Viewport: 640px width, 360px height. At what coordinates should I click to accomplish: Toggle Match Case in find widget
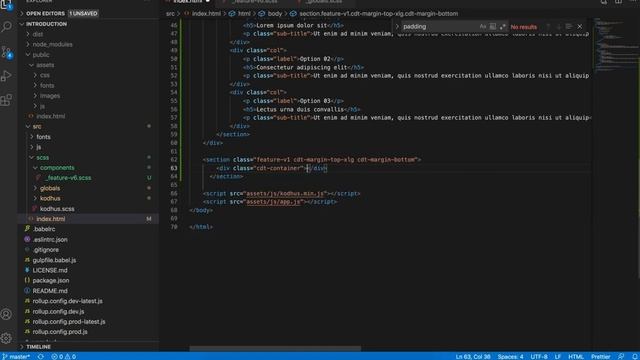click(483, 27)
